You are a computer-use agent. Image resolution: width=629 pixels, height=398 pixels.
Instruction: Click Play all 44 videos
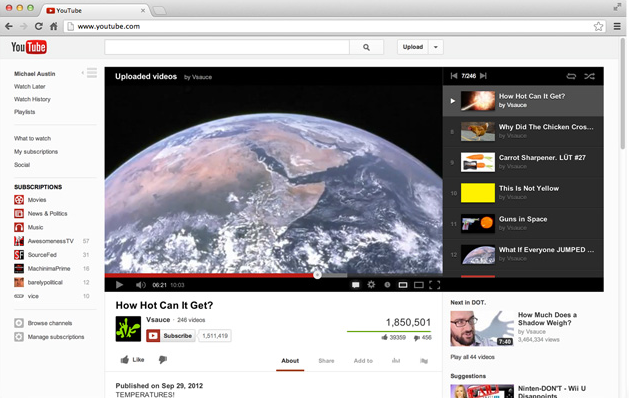pyautogui.click(x=472, y=357)
